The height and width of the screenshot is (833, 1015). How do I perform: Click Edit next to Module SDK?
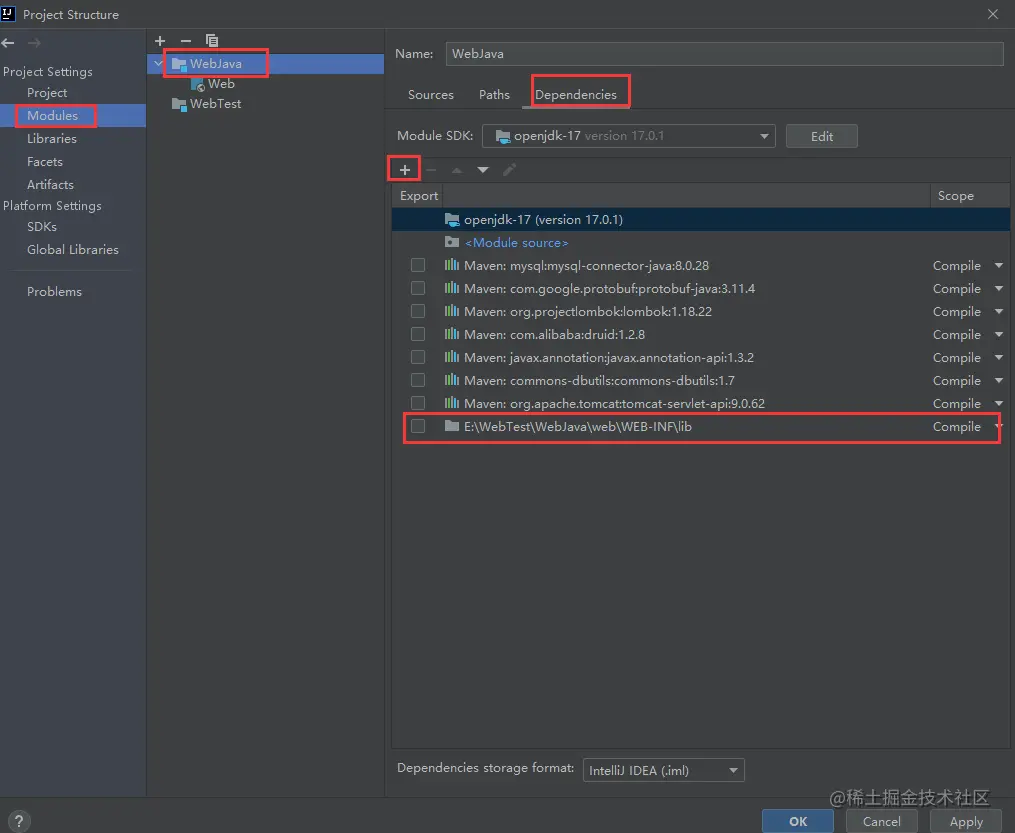click(821, 137)
